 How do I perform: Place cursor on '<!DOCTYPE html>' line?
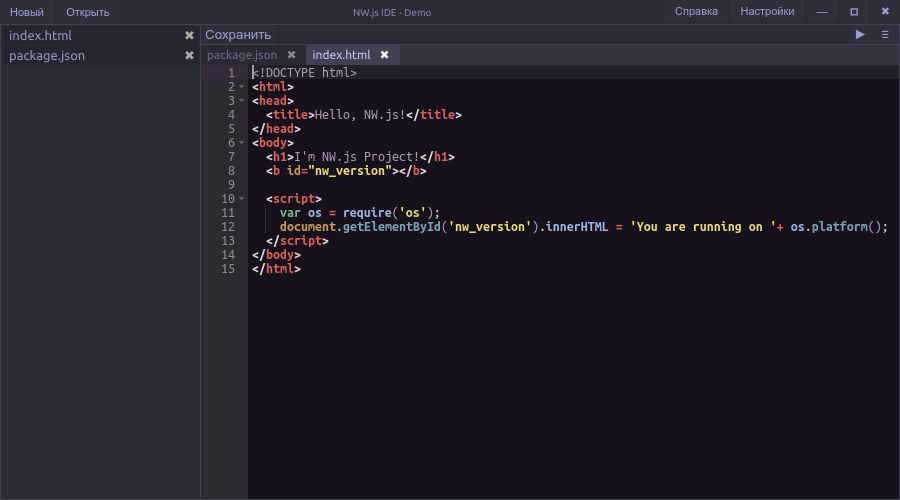click(x=304, y=73)
